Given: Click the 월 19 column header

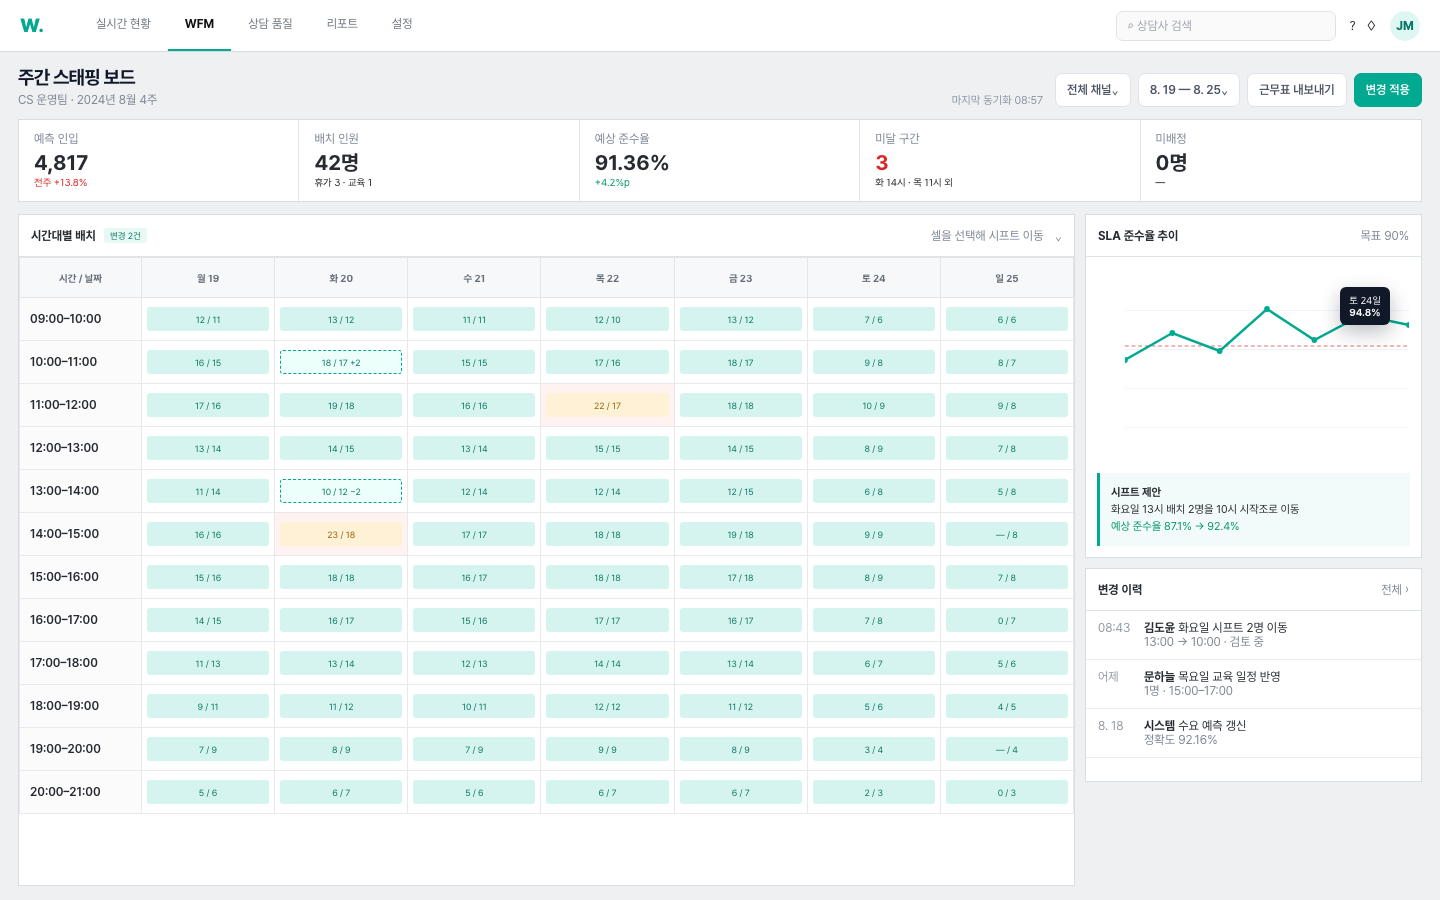Looking at the screenshot, I should click(208, 278).
